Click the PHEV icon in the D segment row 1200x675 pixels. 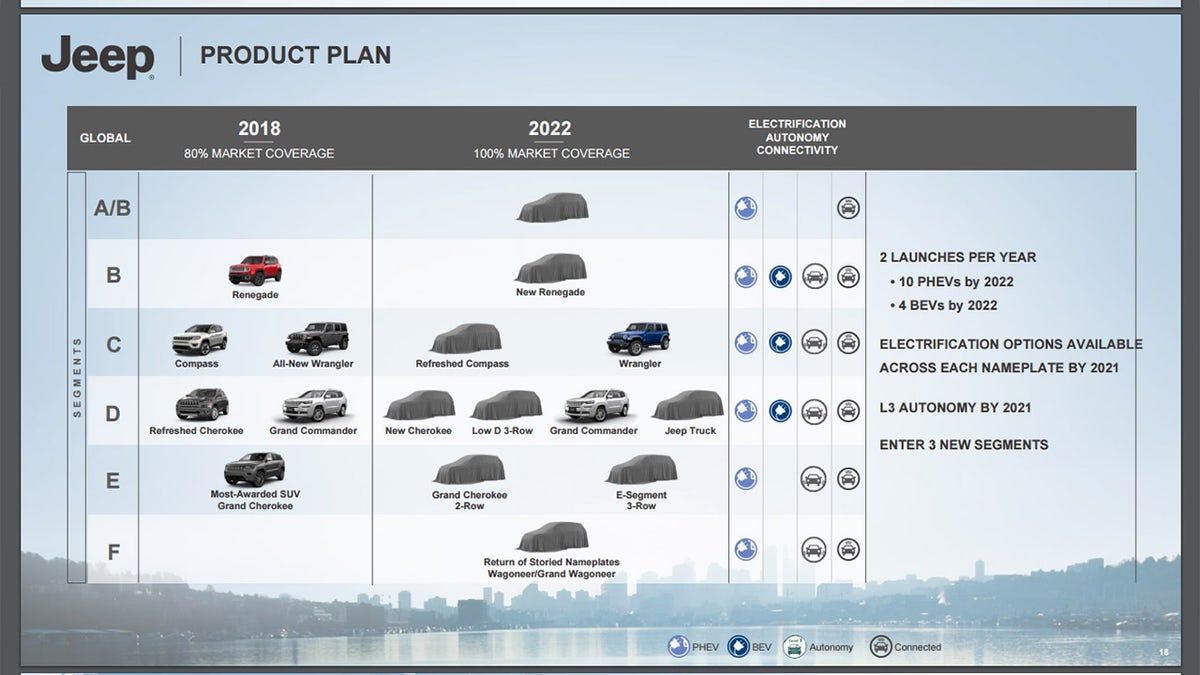coord(745,411)
